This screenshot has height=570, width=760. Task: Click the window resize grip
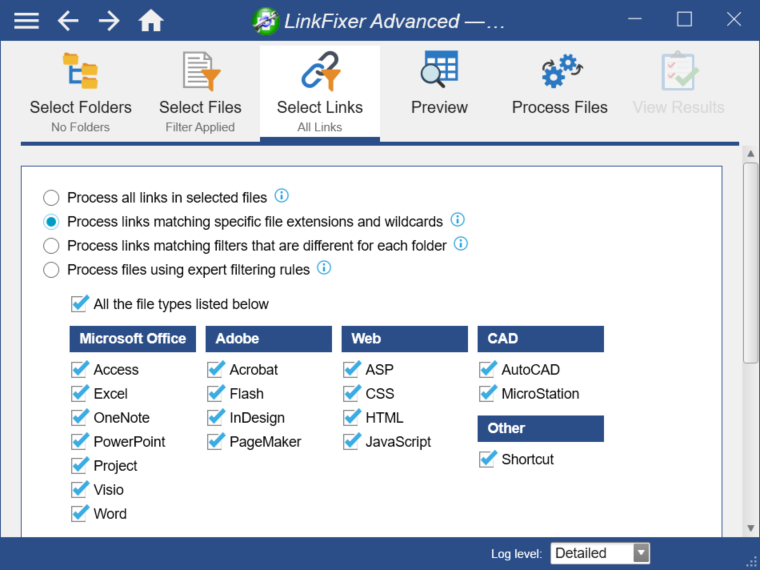tap(752, 562)
